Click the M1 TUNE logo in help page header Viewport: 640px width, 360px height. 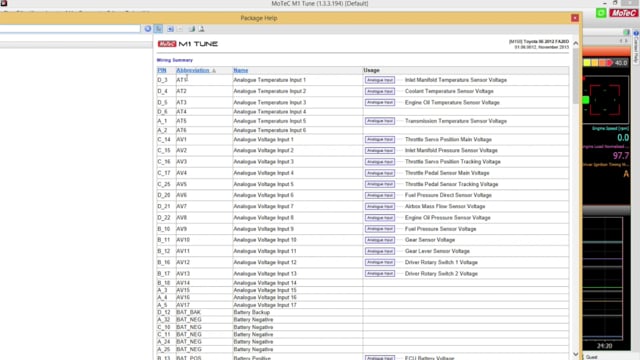tap(188, 44)
